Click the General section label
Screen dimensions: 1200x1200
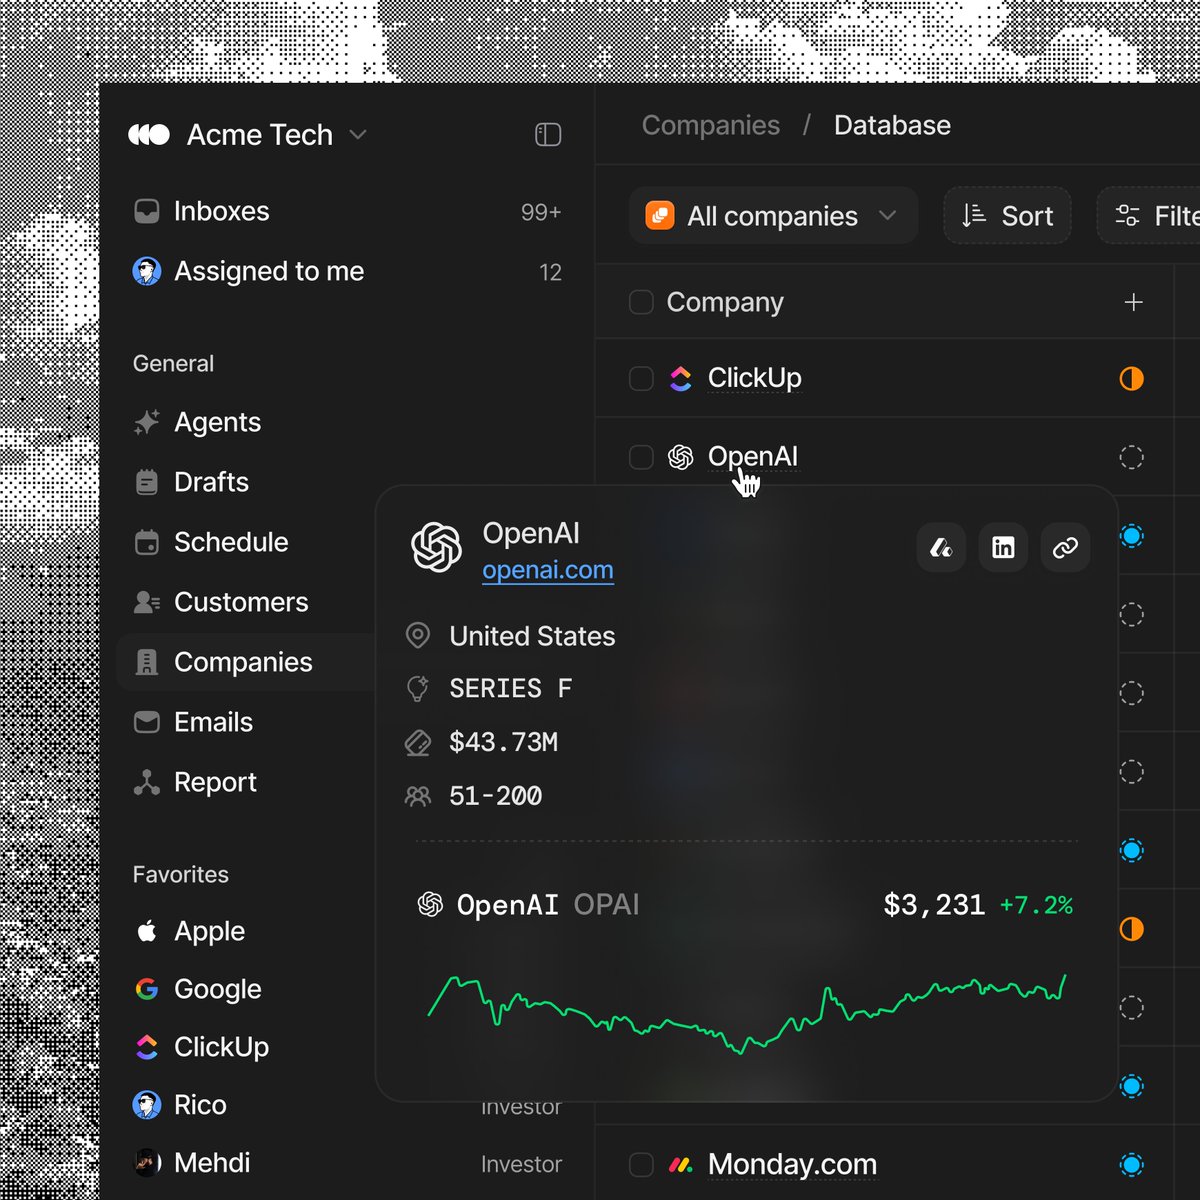[x=173, y=363]
